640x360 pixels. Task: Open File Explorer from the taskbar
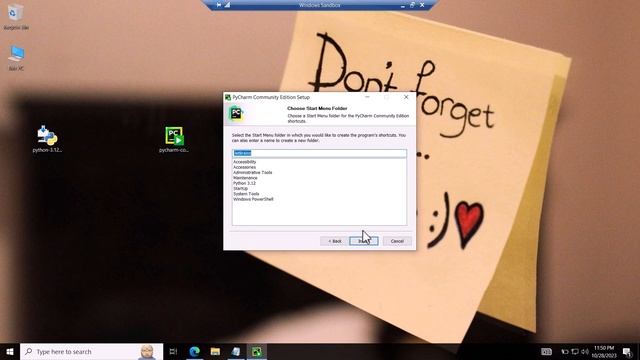[215, 351]
